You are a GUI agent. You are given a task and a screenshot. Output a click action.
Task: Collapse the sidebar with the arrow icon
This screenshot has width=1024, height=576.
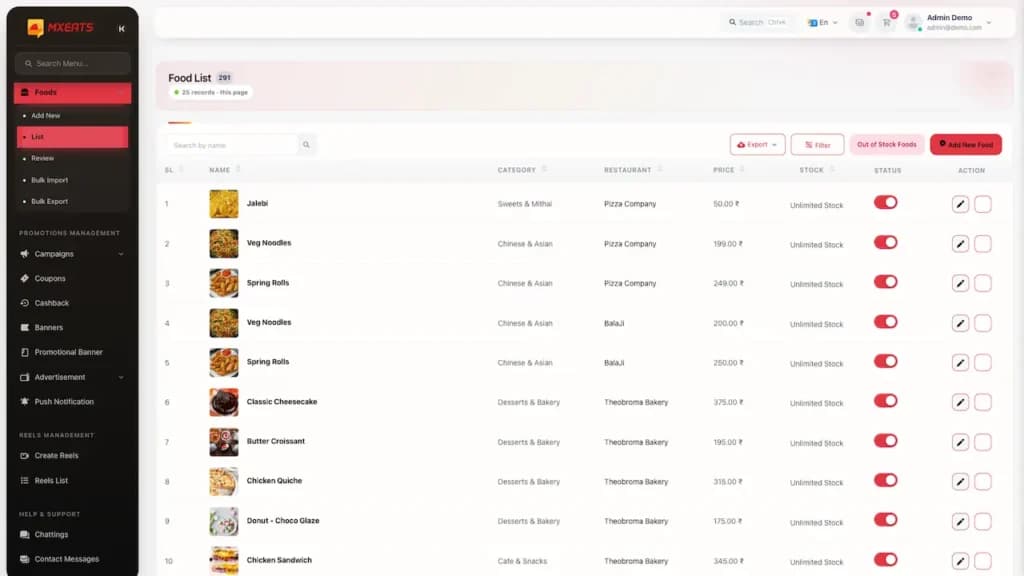[x=121, y=28]
